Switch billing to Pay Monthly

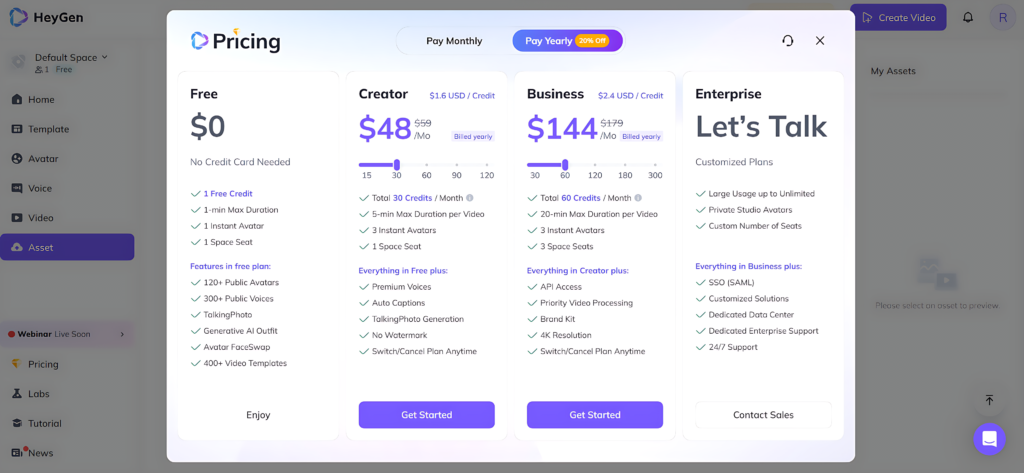click(x=454, y=41)
